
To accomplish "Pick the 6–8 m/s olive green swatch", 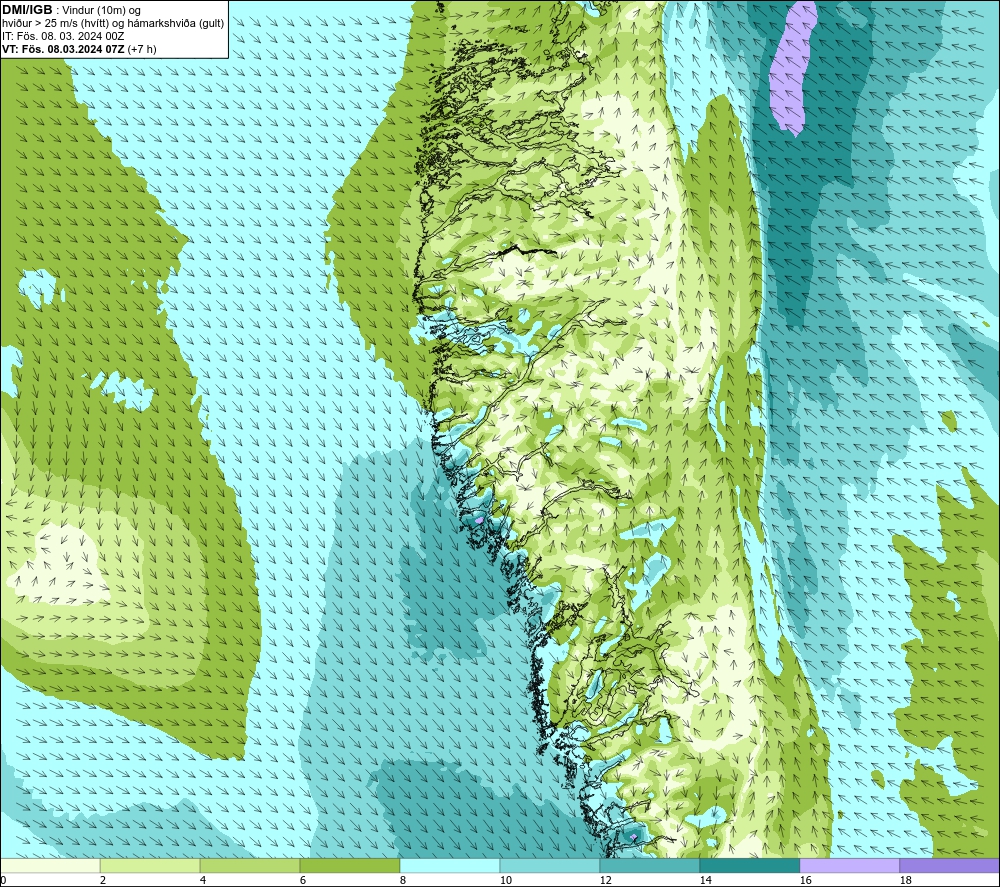I will click(349, 865).
